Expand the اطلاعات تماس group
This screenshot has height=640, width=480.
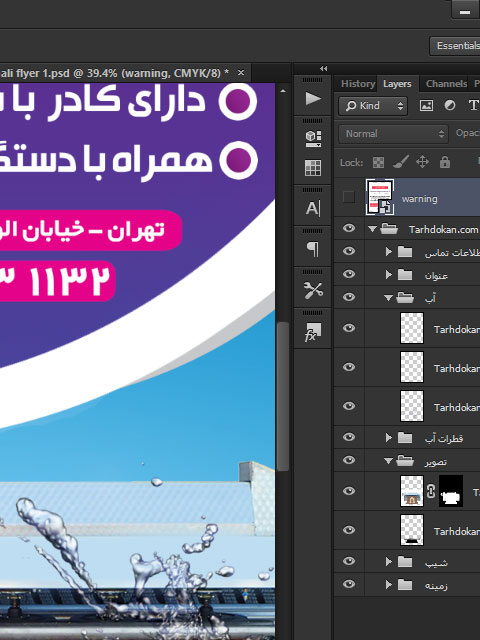(389, 252)
